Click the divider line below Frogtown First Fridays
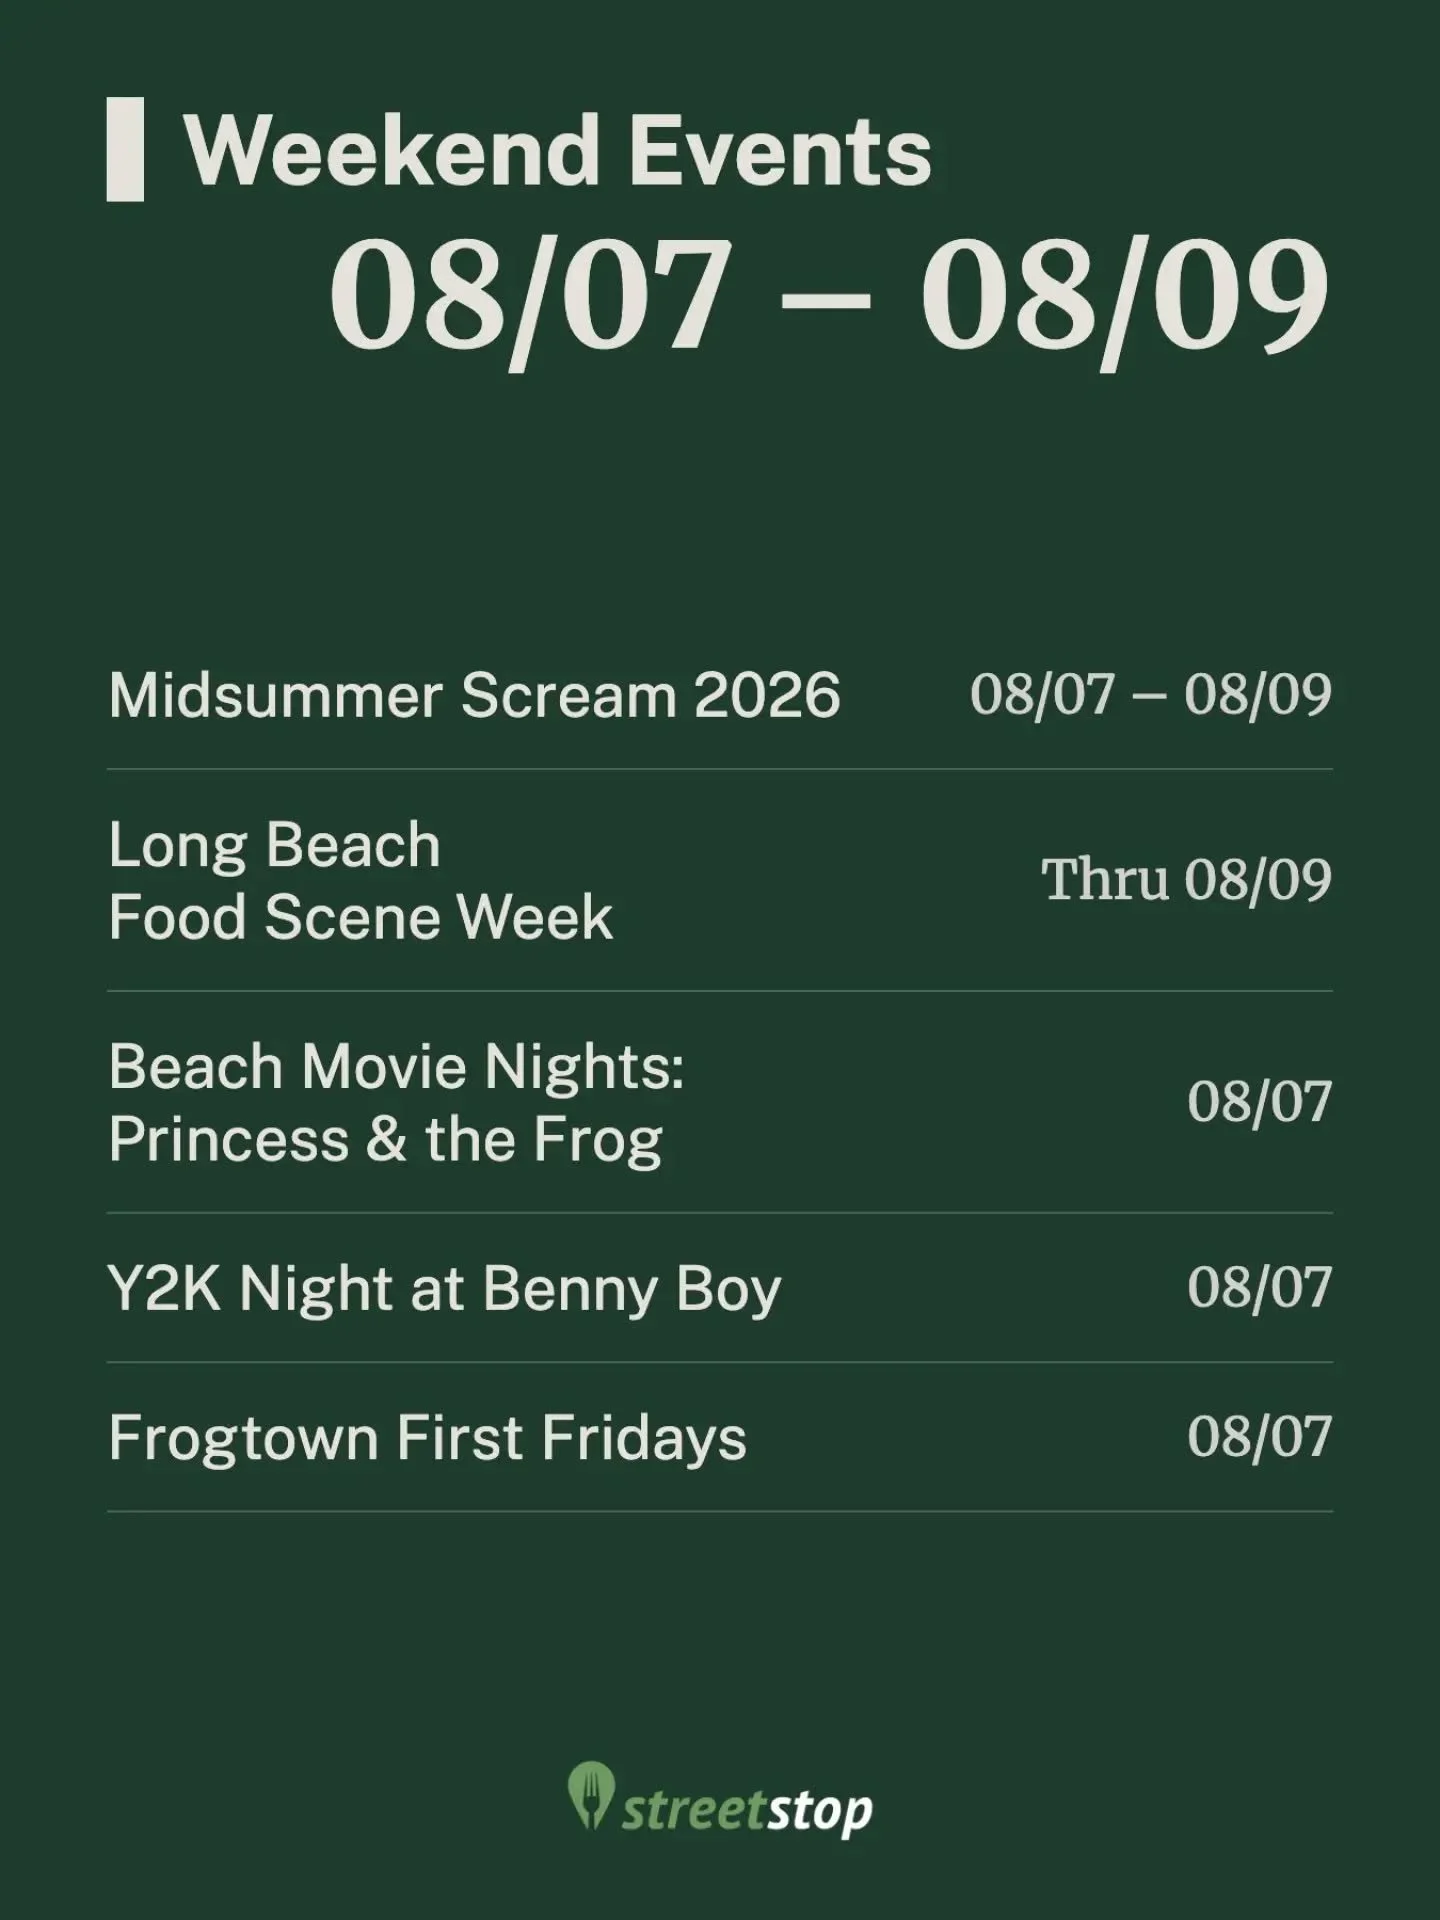This screenshot has width=1440, height=1920. coord(720,1511)
